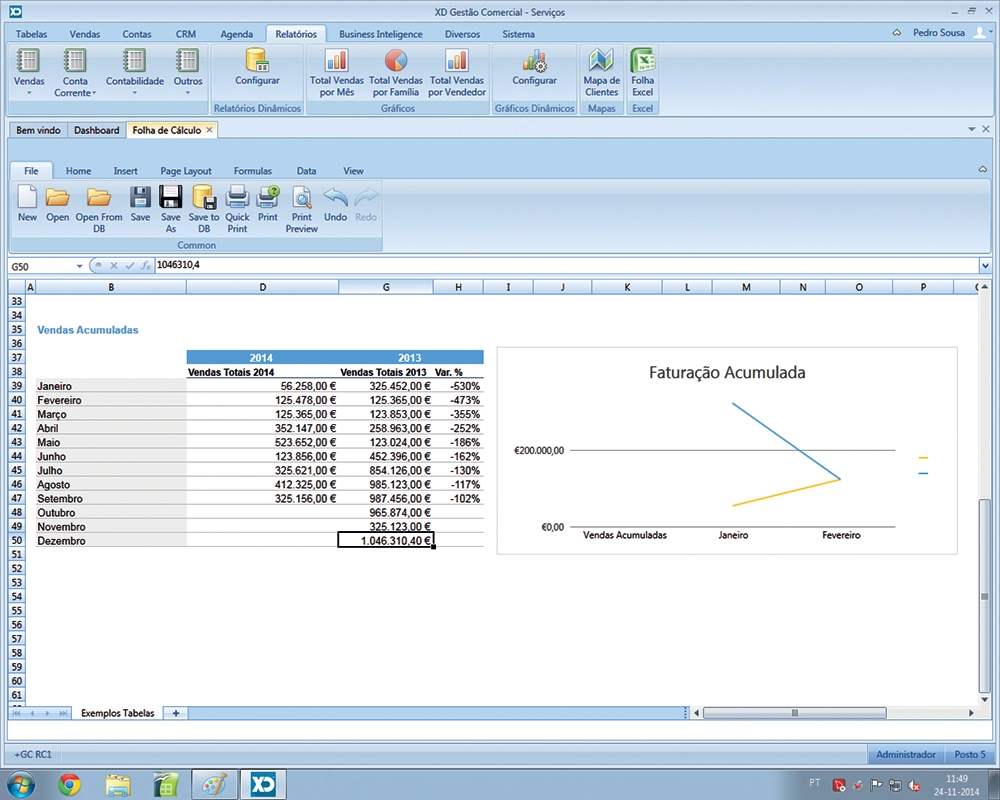
Task: Add a new sheet with plus button
Action: tap(176, 713)
